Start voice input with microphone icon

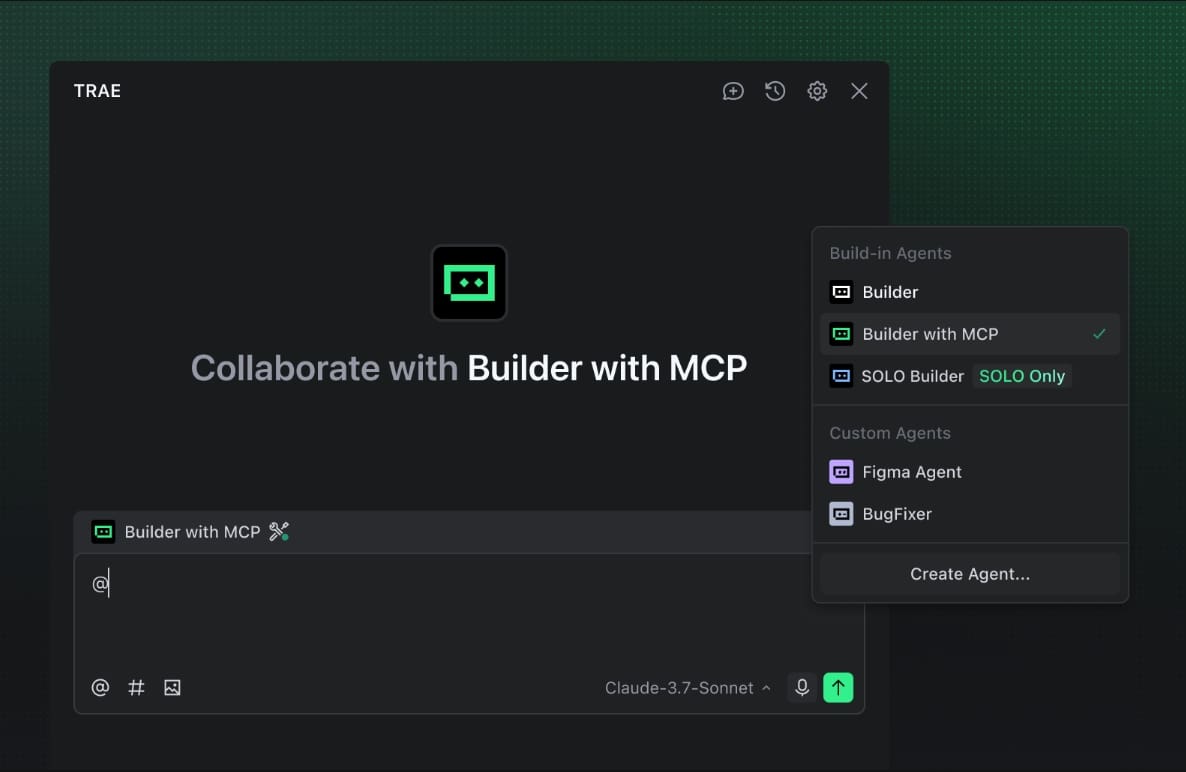[801, 688]
